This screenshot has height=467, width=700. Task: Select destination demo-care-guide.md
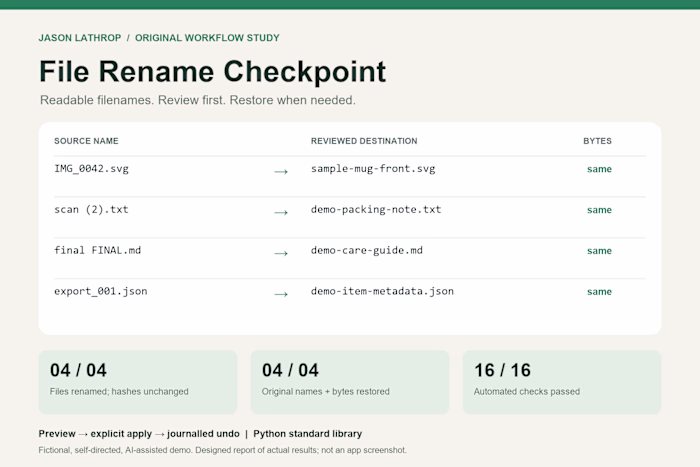coord(367,250)
